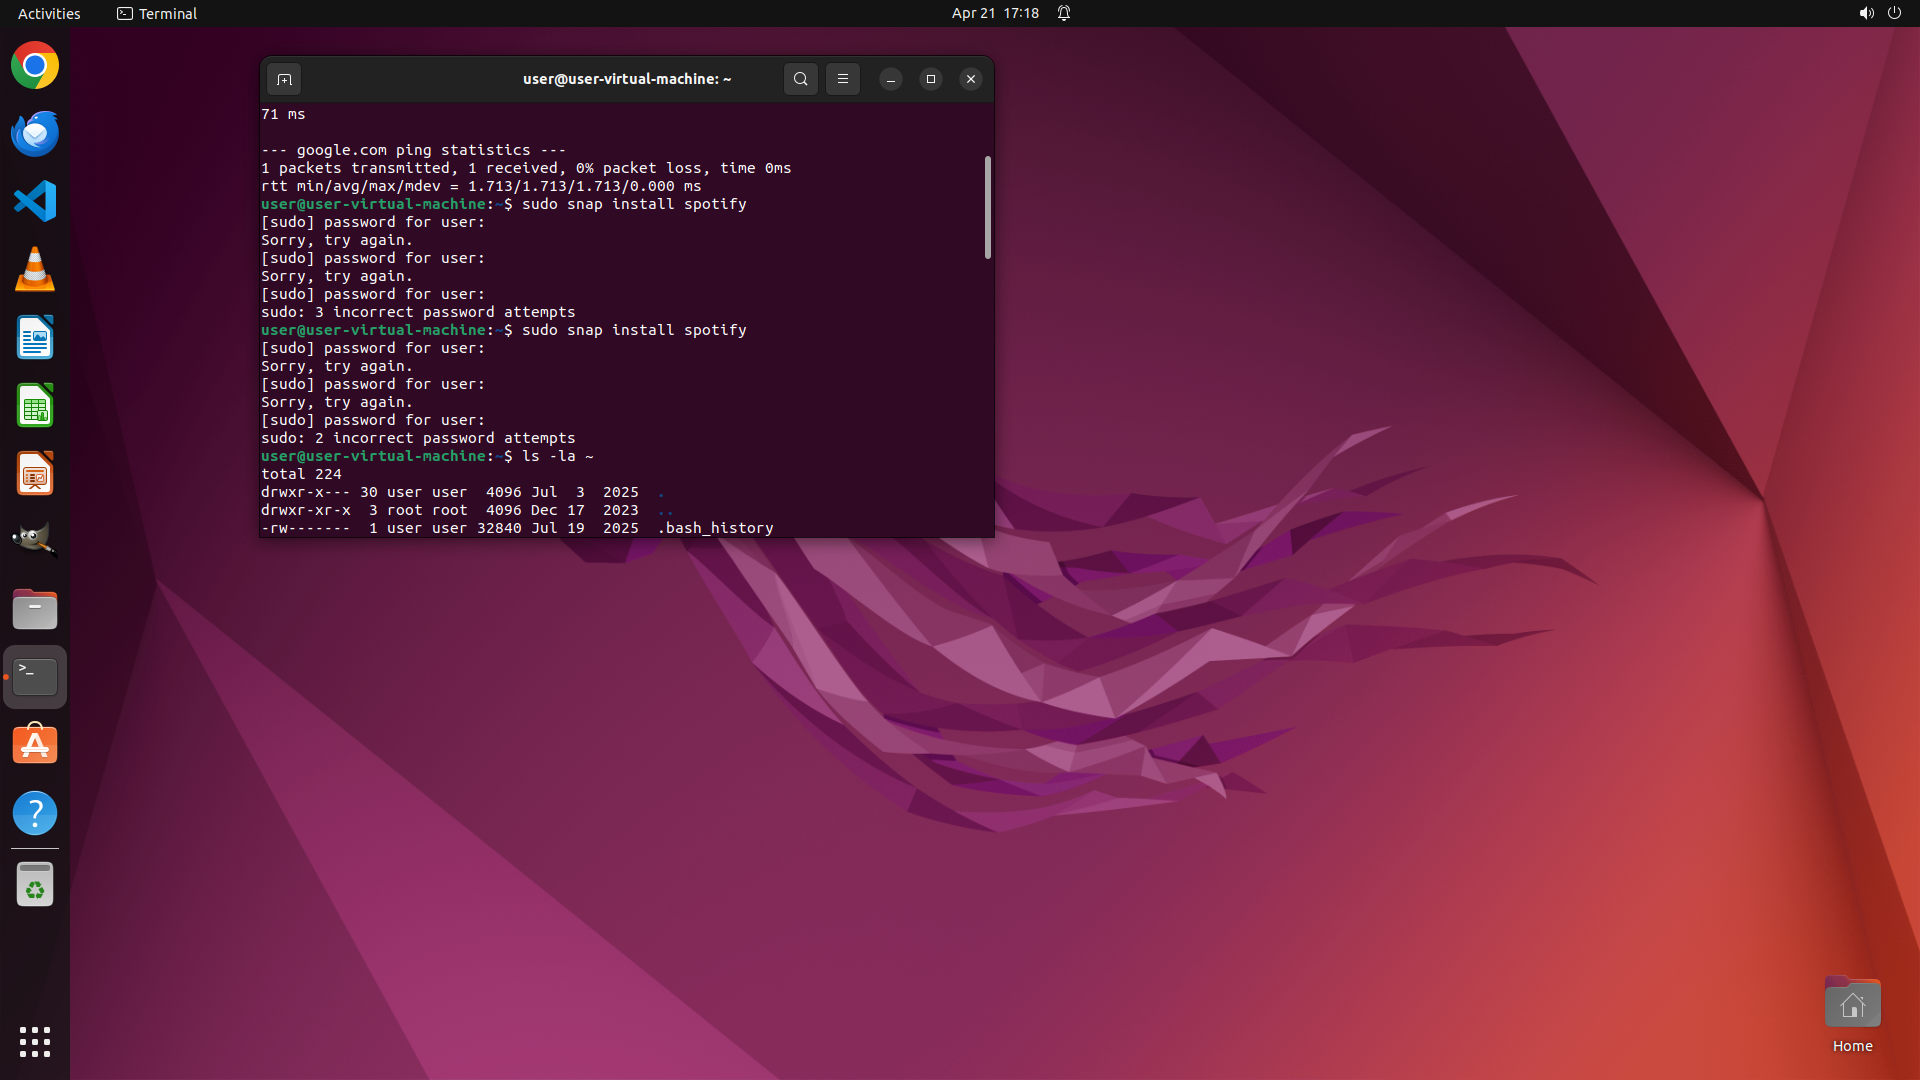Open the Terminal app menu
The width and height of the screenshot is (1920, 1080).
[157, 13]
